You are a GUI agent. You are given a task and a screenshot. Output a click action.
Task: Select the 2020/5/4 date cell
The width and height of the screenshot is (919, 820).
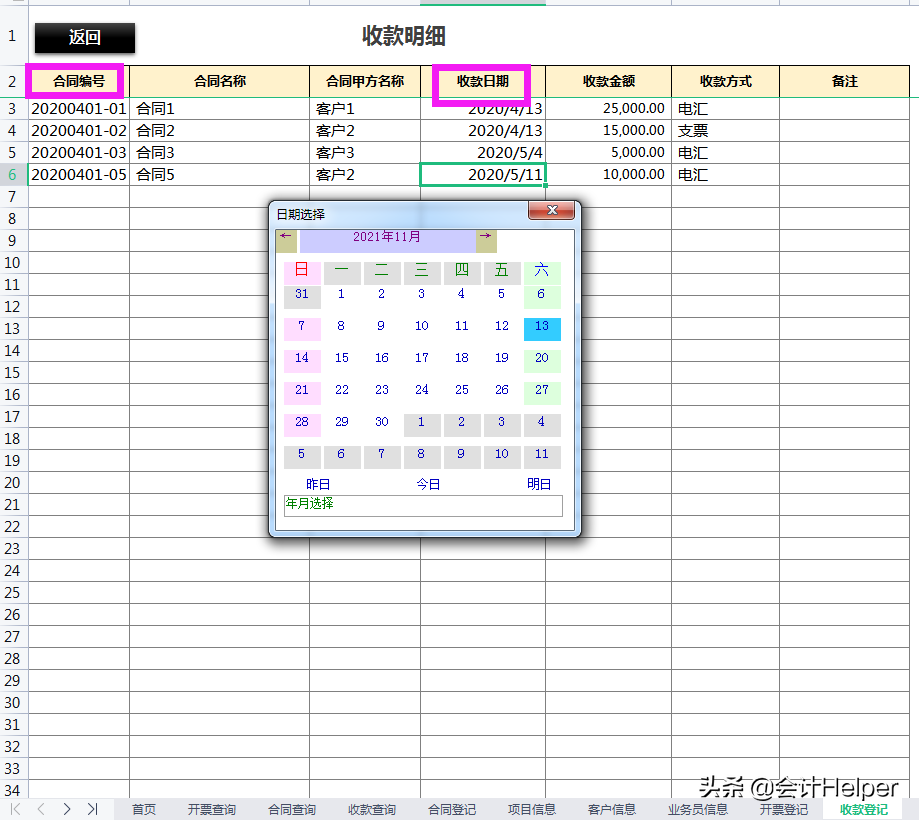482,153
